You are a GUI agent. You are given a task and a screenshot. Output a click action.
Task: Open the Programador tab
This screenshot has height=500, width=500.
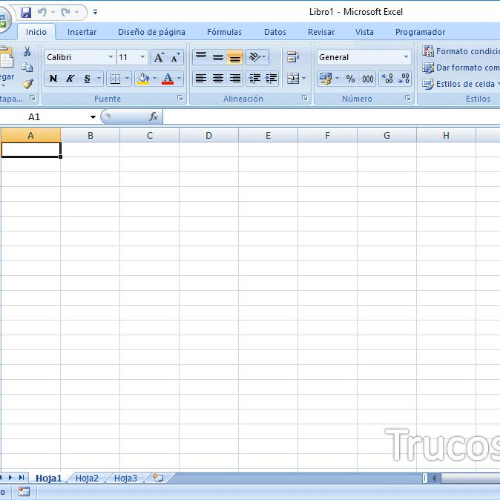(420, 32)
